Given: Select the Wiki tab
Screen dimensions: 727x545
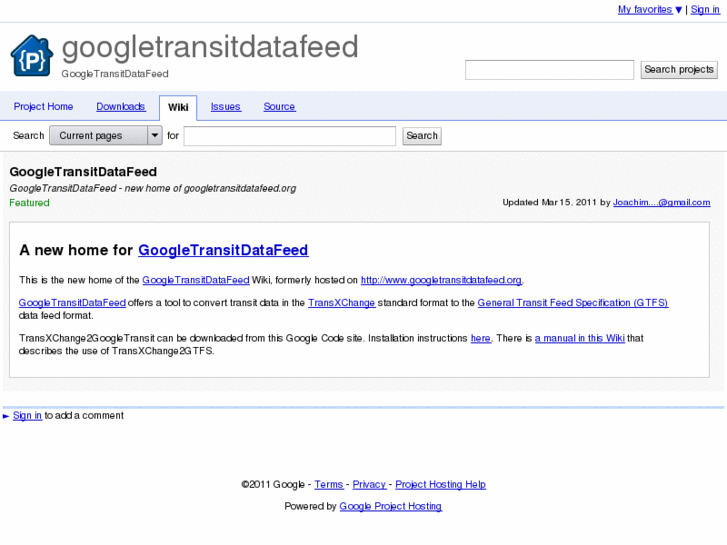Looking at the screenshot, I should (178, 107).
